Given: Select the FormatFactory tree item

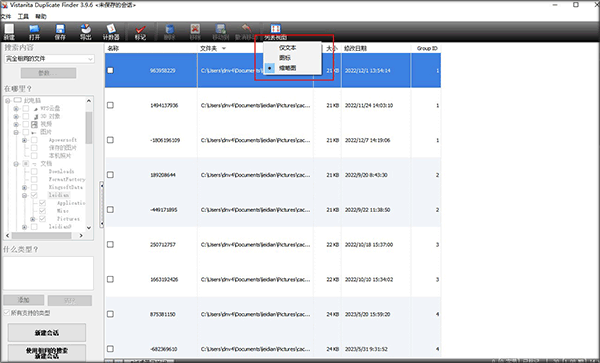Looking at the screenshot, I should coord(67,179).
